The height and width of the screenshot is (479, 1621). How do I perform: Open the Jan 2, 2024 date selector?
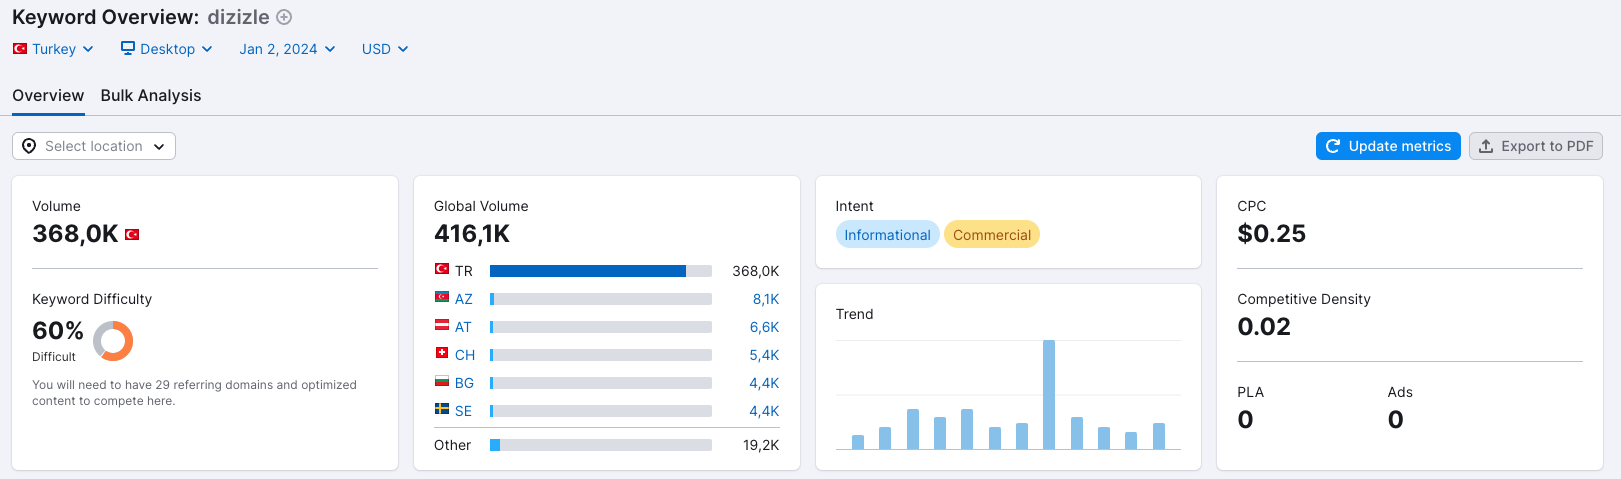(x=287, y=49)
